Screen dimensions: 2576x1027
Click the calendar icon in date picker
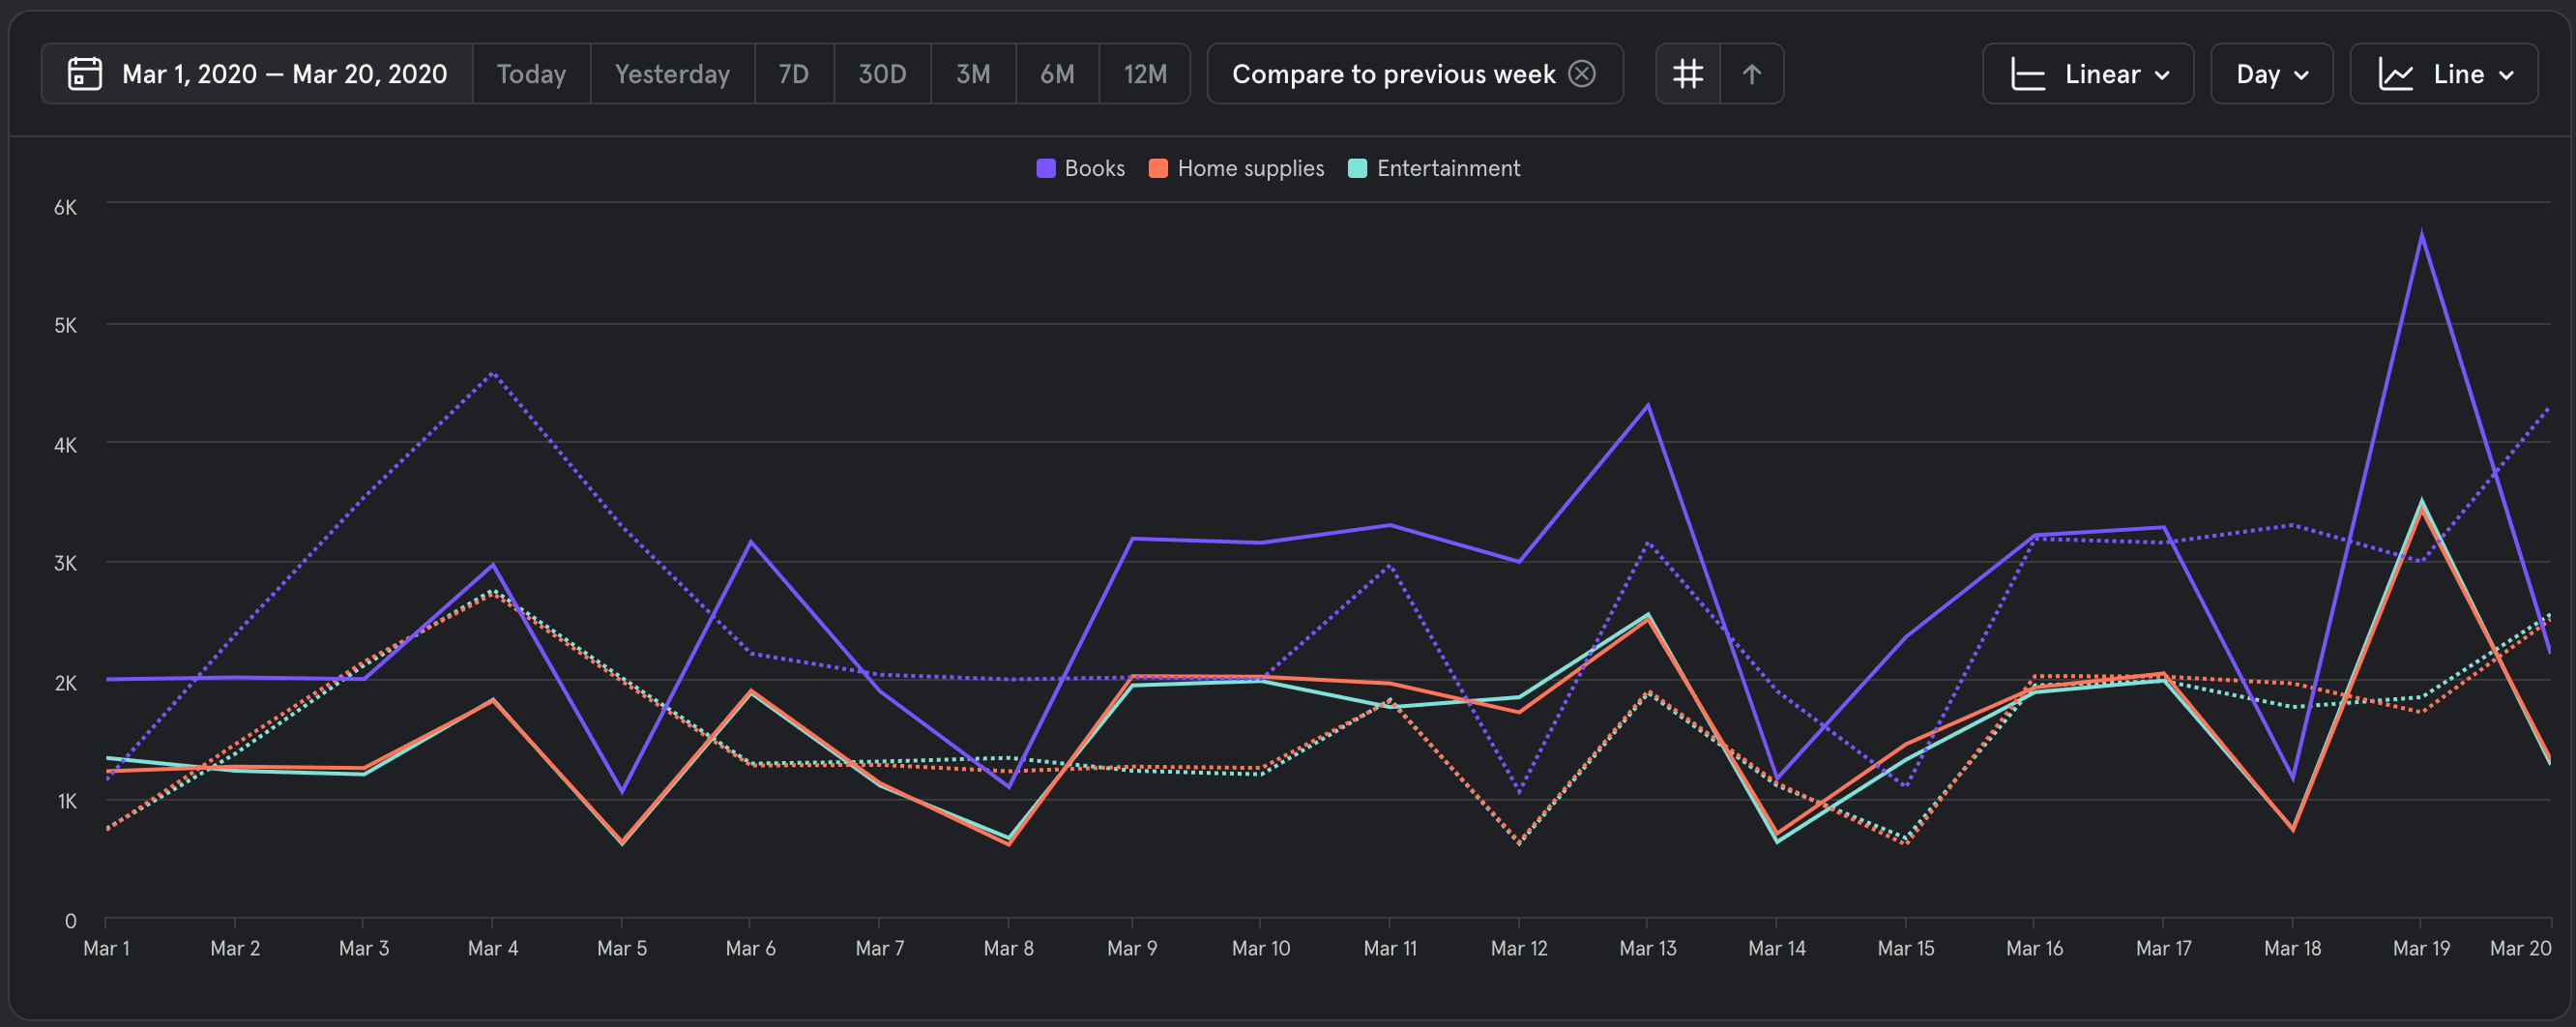pyautogui.click(x=84, y=74)
